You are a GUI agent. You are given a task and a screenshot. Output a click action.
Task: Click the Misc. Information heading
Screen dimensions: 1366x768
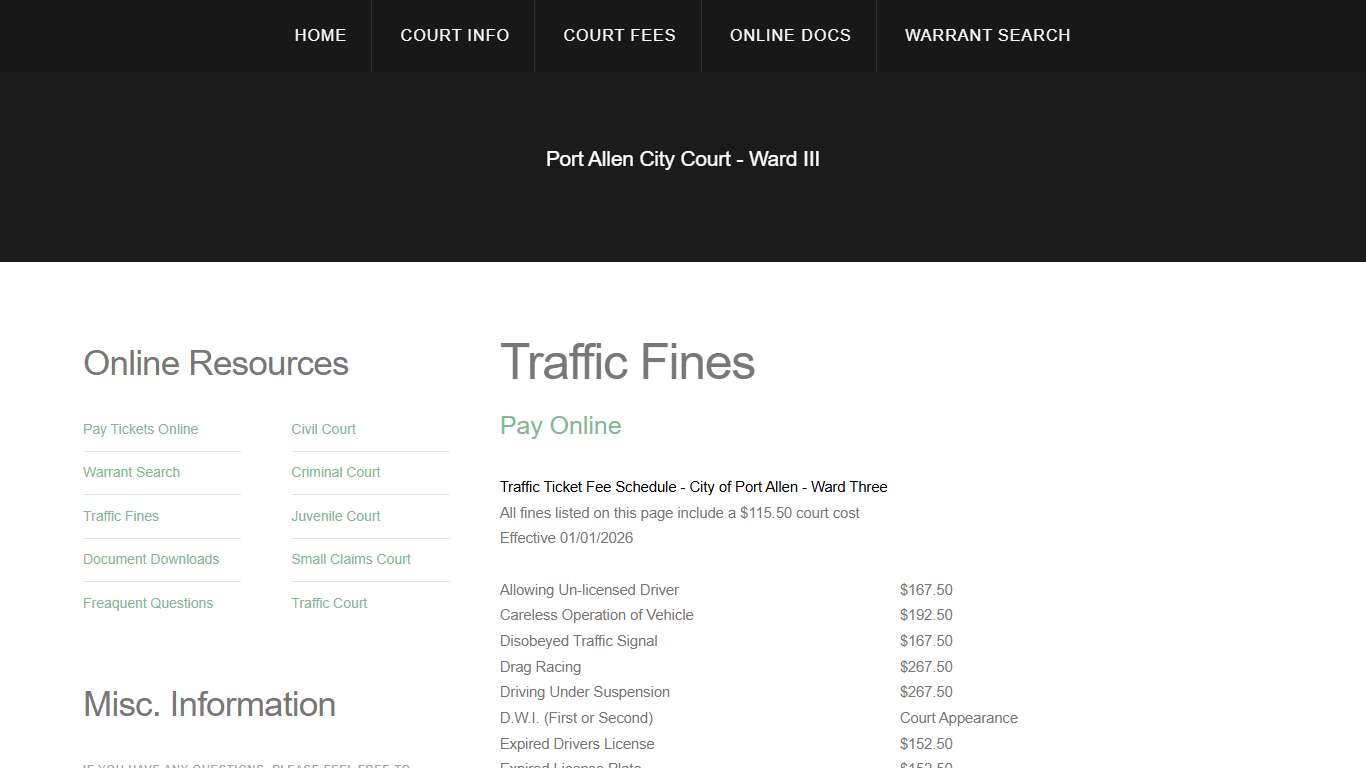coord(209,704)
